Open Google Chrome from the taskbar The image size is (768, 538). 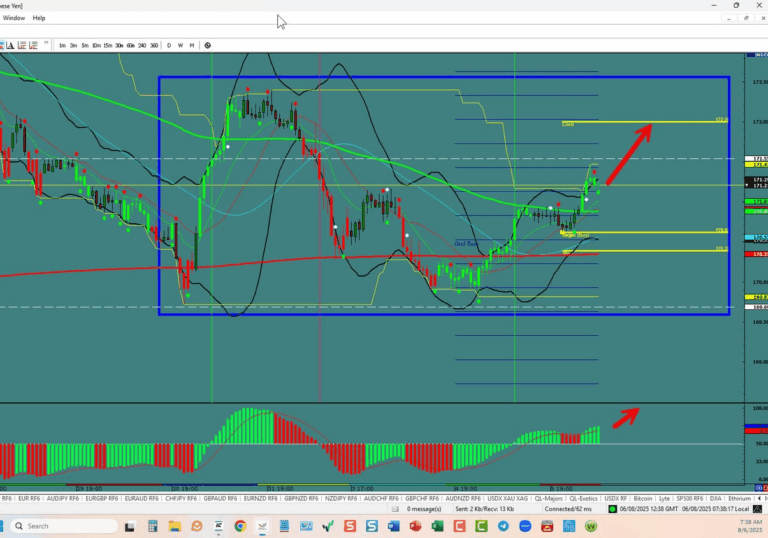point(240,526)
